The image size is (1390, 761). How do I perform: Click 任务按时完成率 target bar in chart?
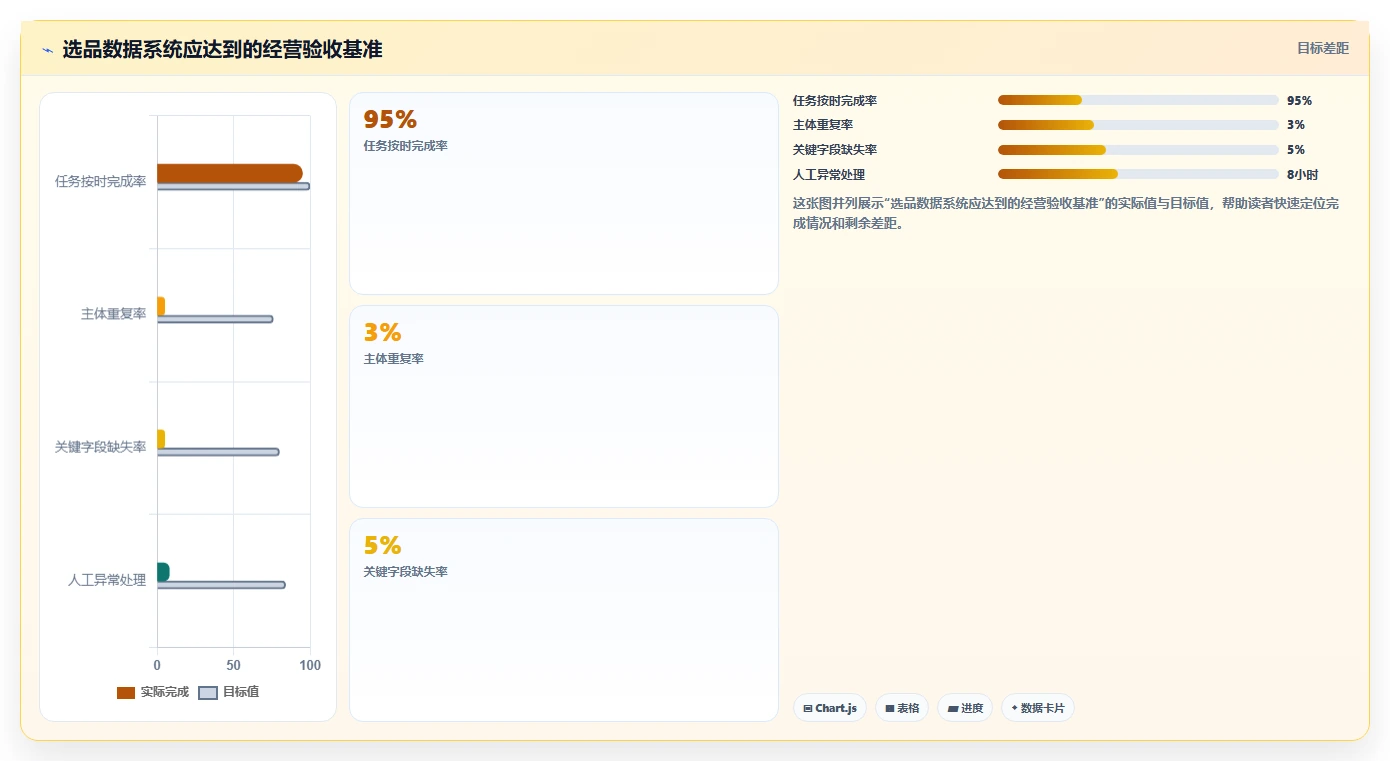click(233, 186)
